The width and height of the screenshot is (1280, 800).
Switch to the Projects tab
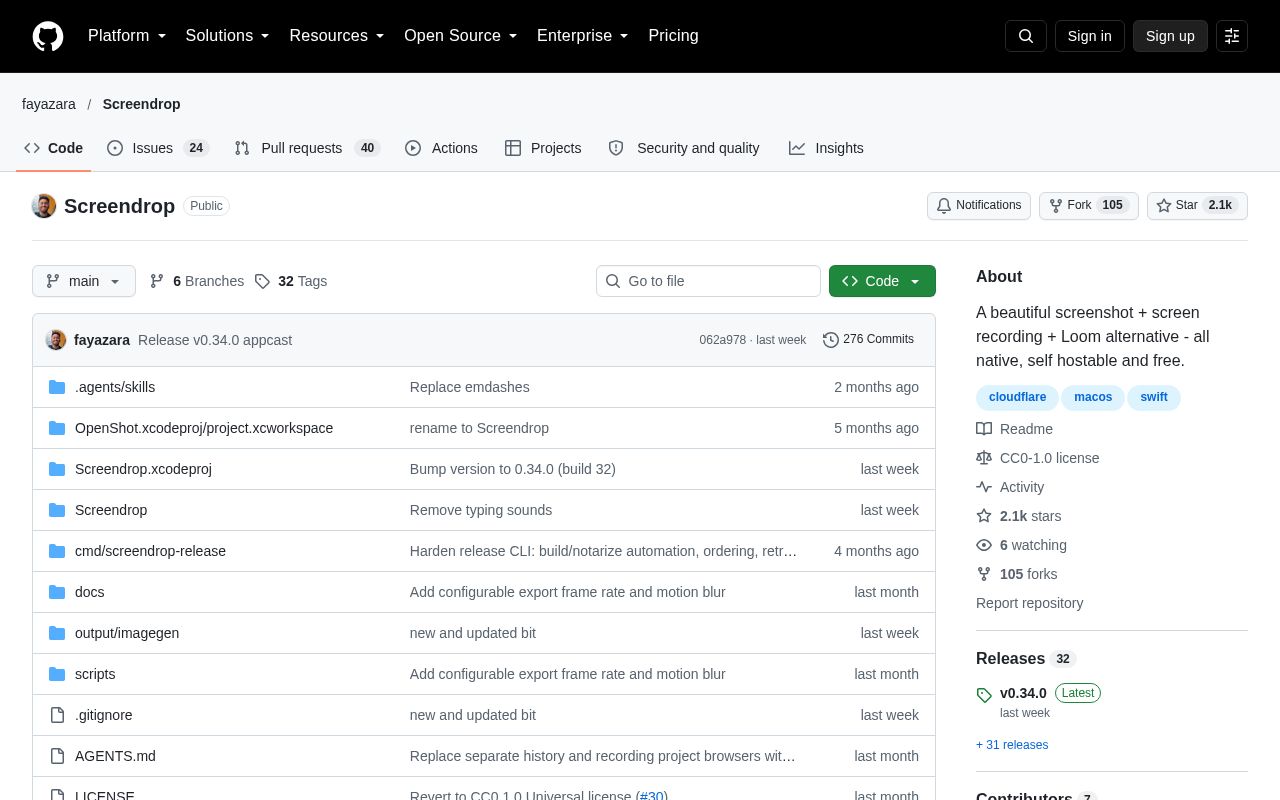coord(543,148)
